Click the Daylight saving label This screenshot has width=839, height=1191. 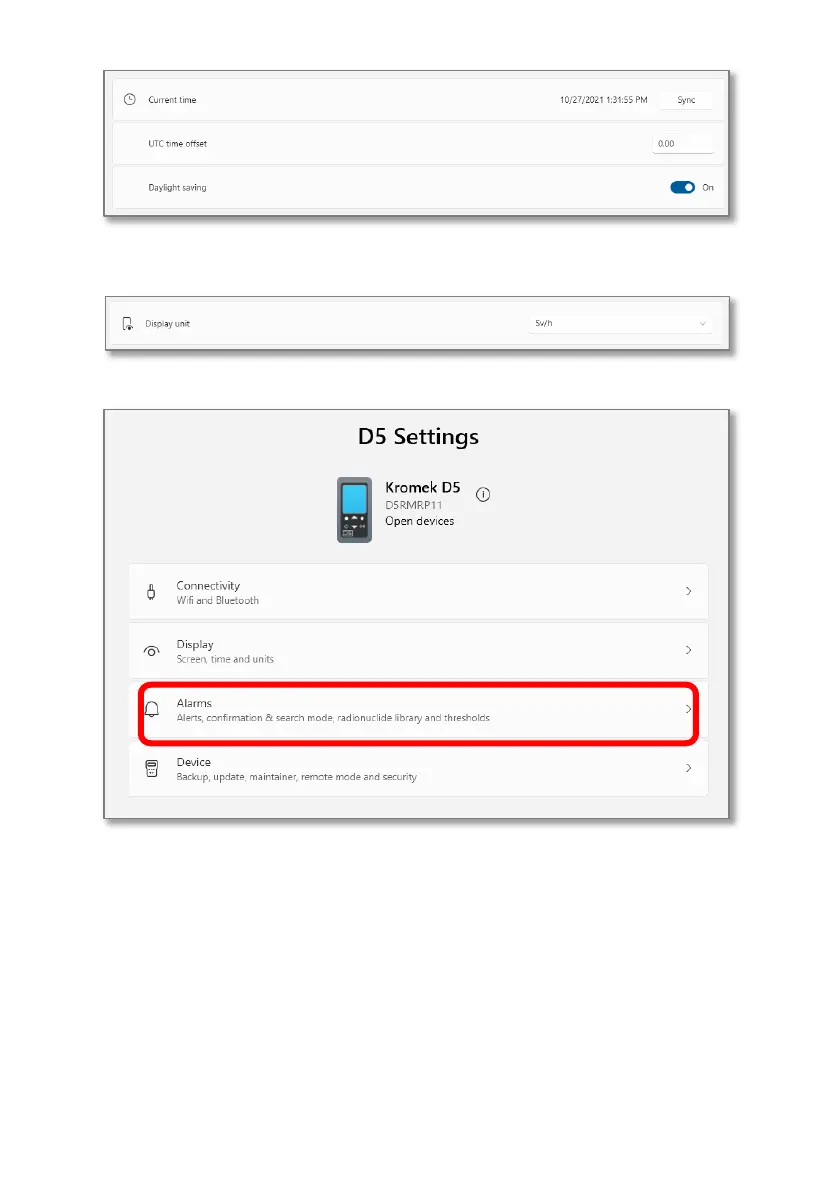pyautogui.click(x=177, y=188)
